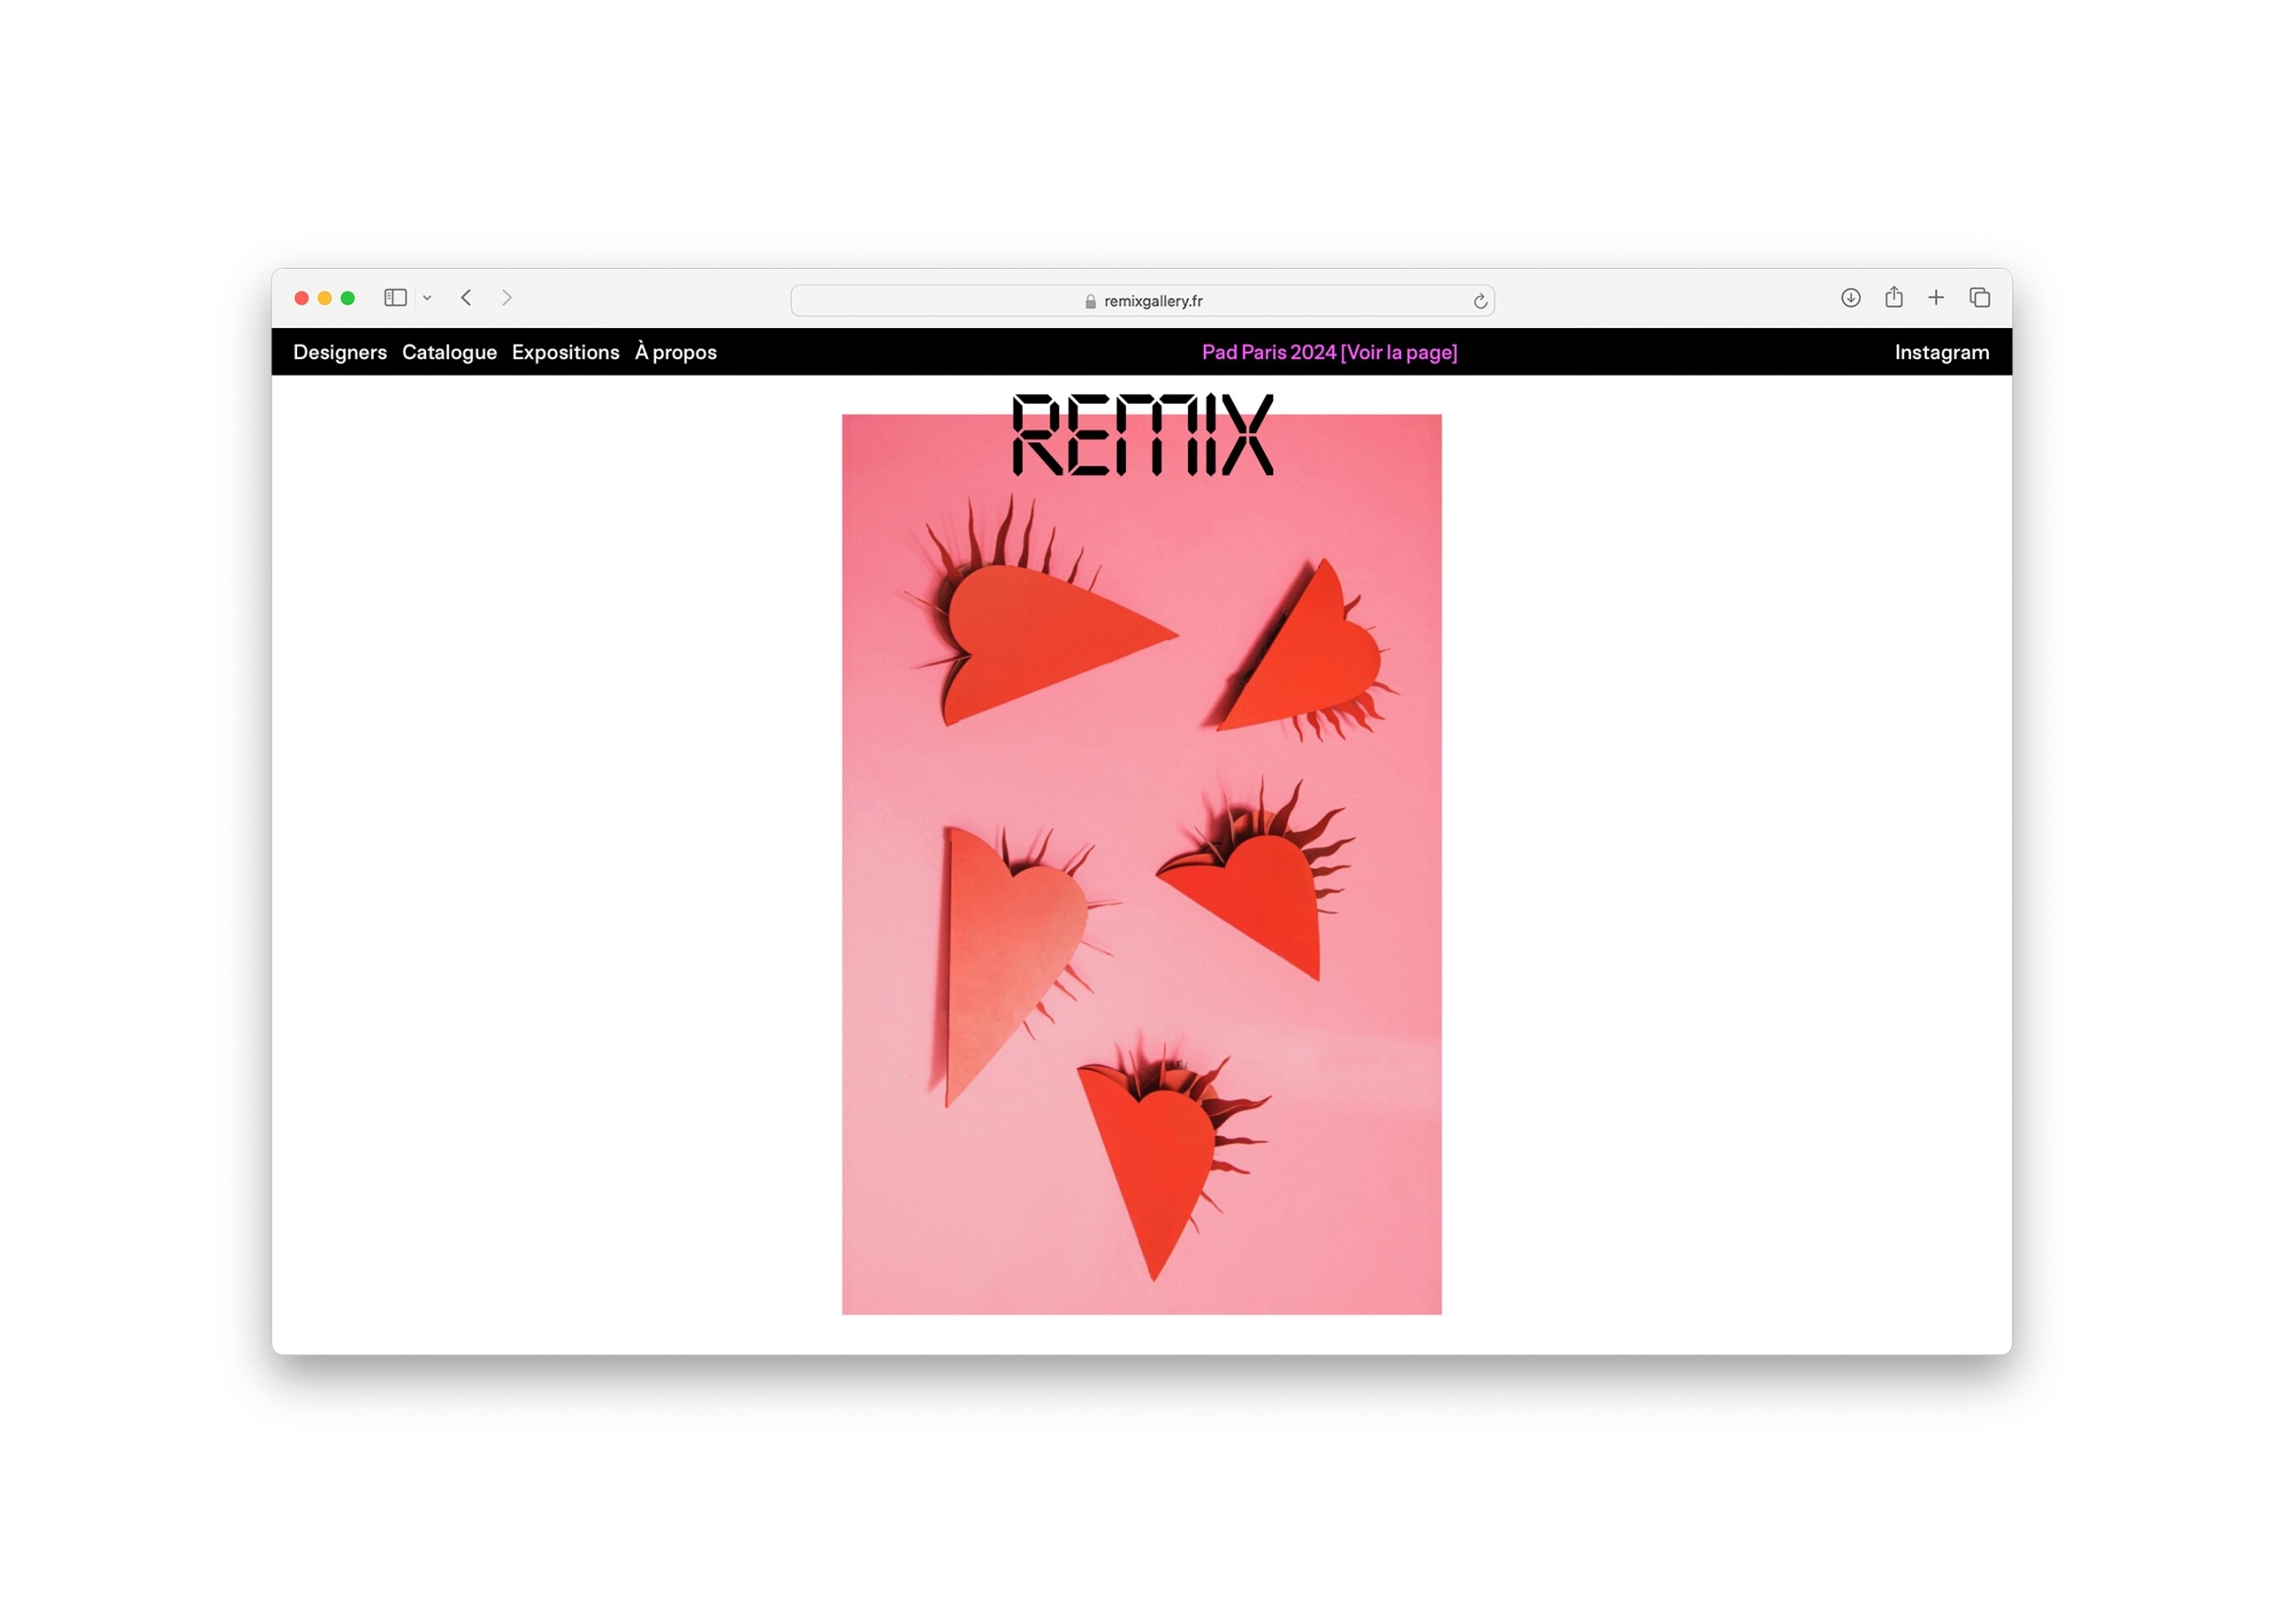The image size is (2285, 1624).
Task: Open the Share icon menu
Action: (1893, 298)
